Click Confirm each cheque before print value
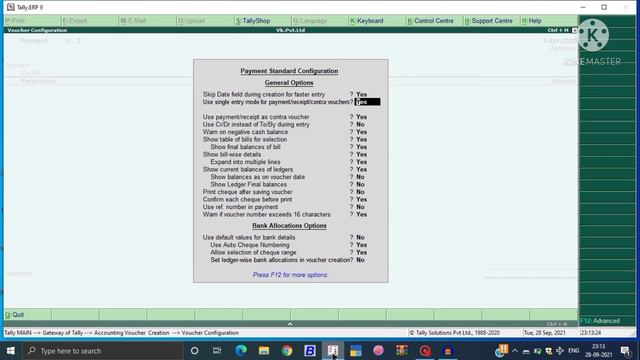 pyautogui.click(x=361, y=199)
